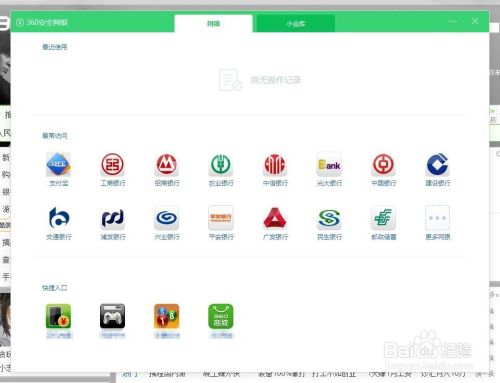Click the 支付宝 text label
500x383 pixels.
click(x=59, y=183)
